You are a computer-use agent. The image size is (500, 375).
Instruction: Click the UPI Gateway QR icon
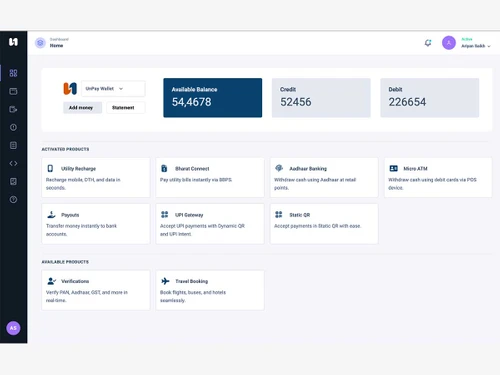(x=165, y=214)
